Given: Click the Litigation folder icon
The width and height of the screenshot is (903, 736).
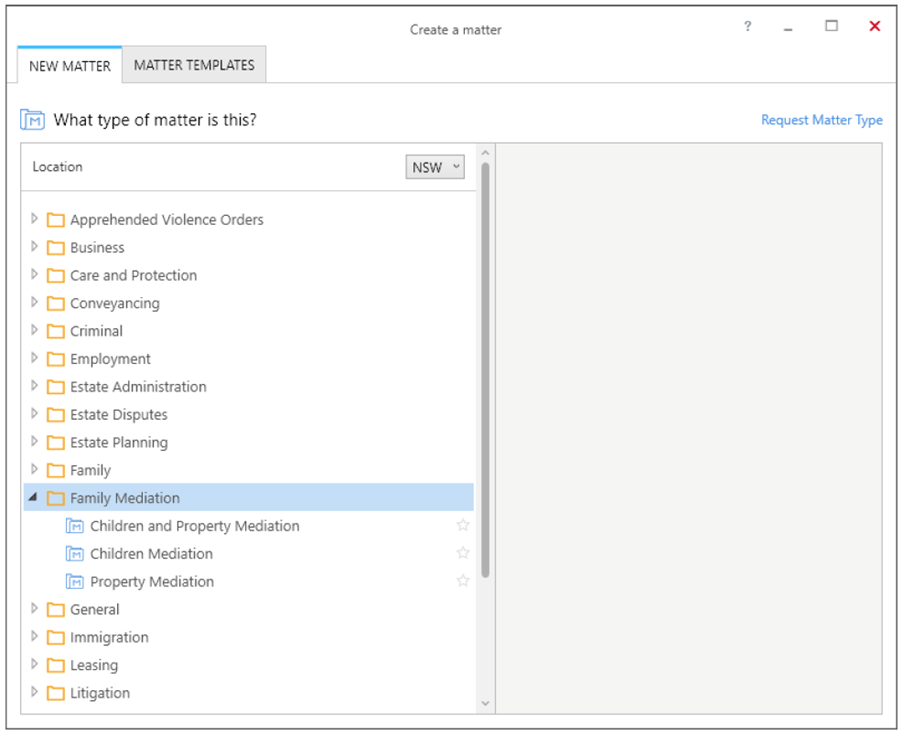Looking at the screenshot, I should pyautogui.click(x=55, y=693).
